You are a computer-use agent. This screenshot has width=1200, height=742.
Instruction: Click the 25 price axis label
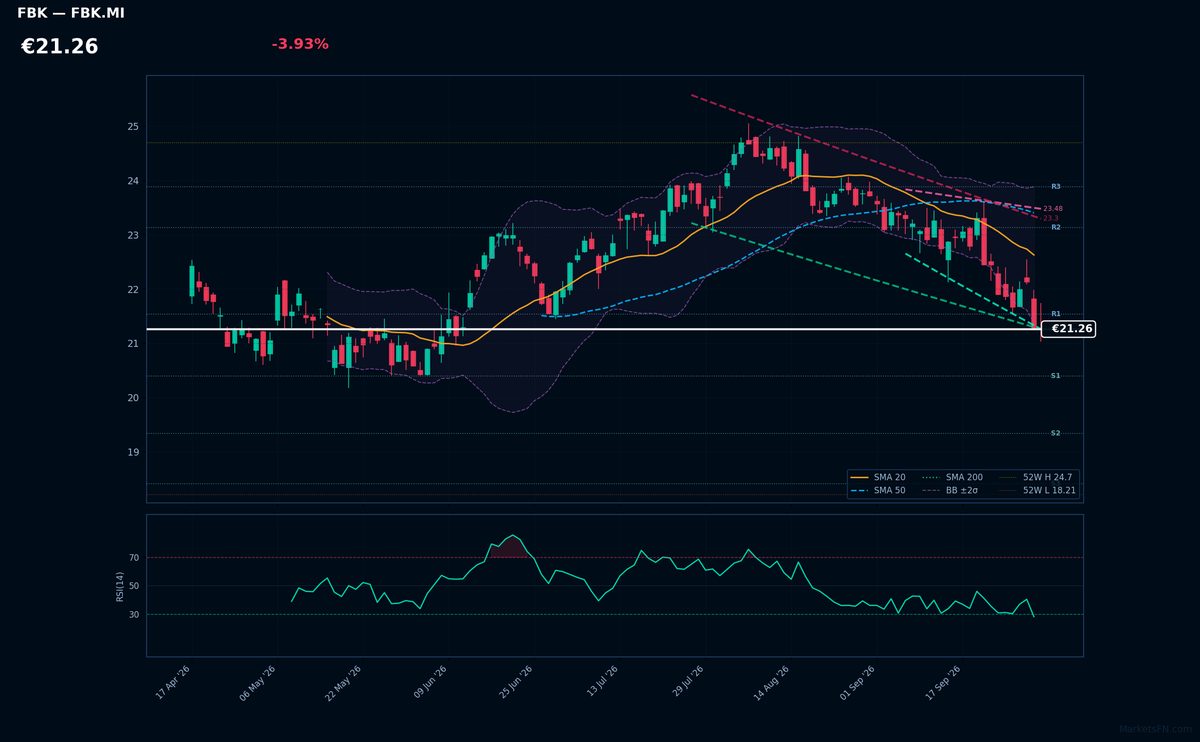click(x=132, y=127)
